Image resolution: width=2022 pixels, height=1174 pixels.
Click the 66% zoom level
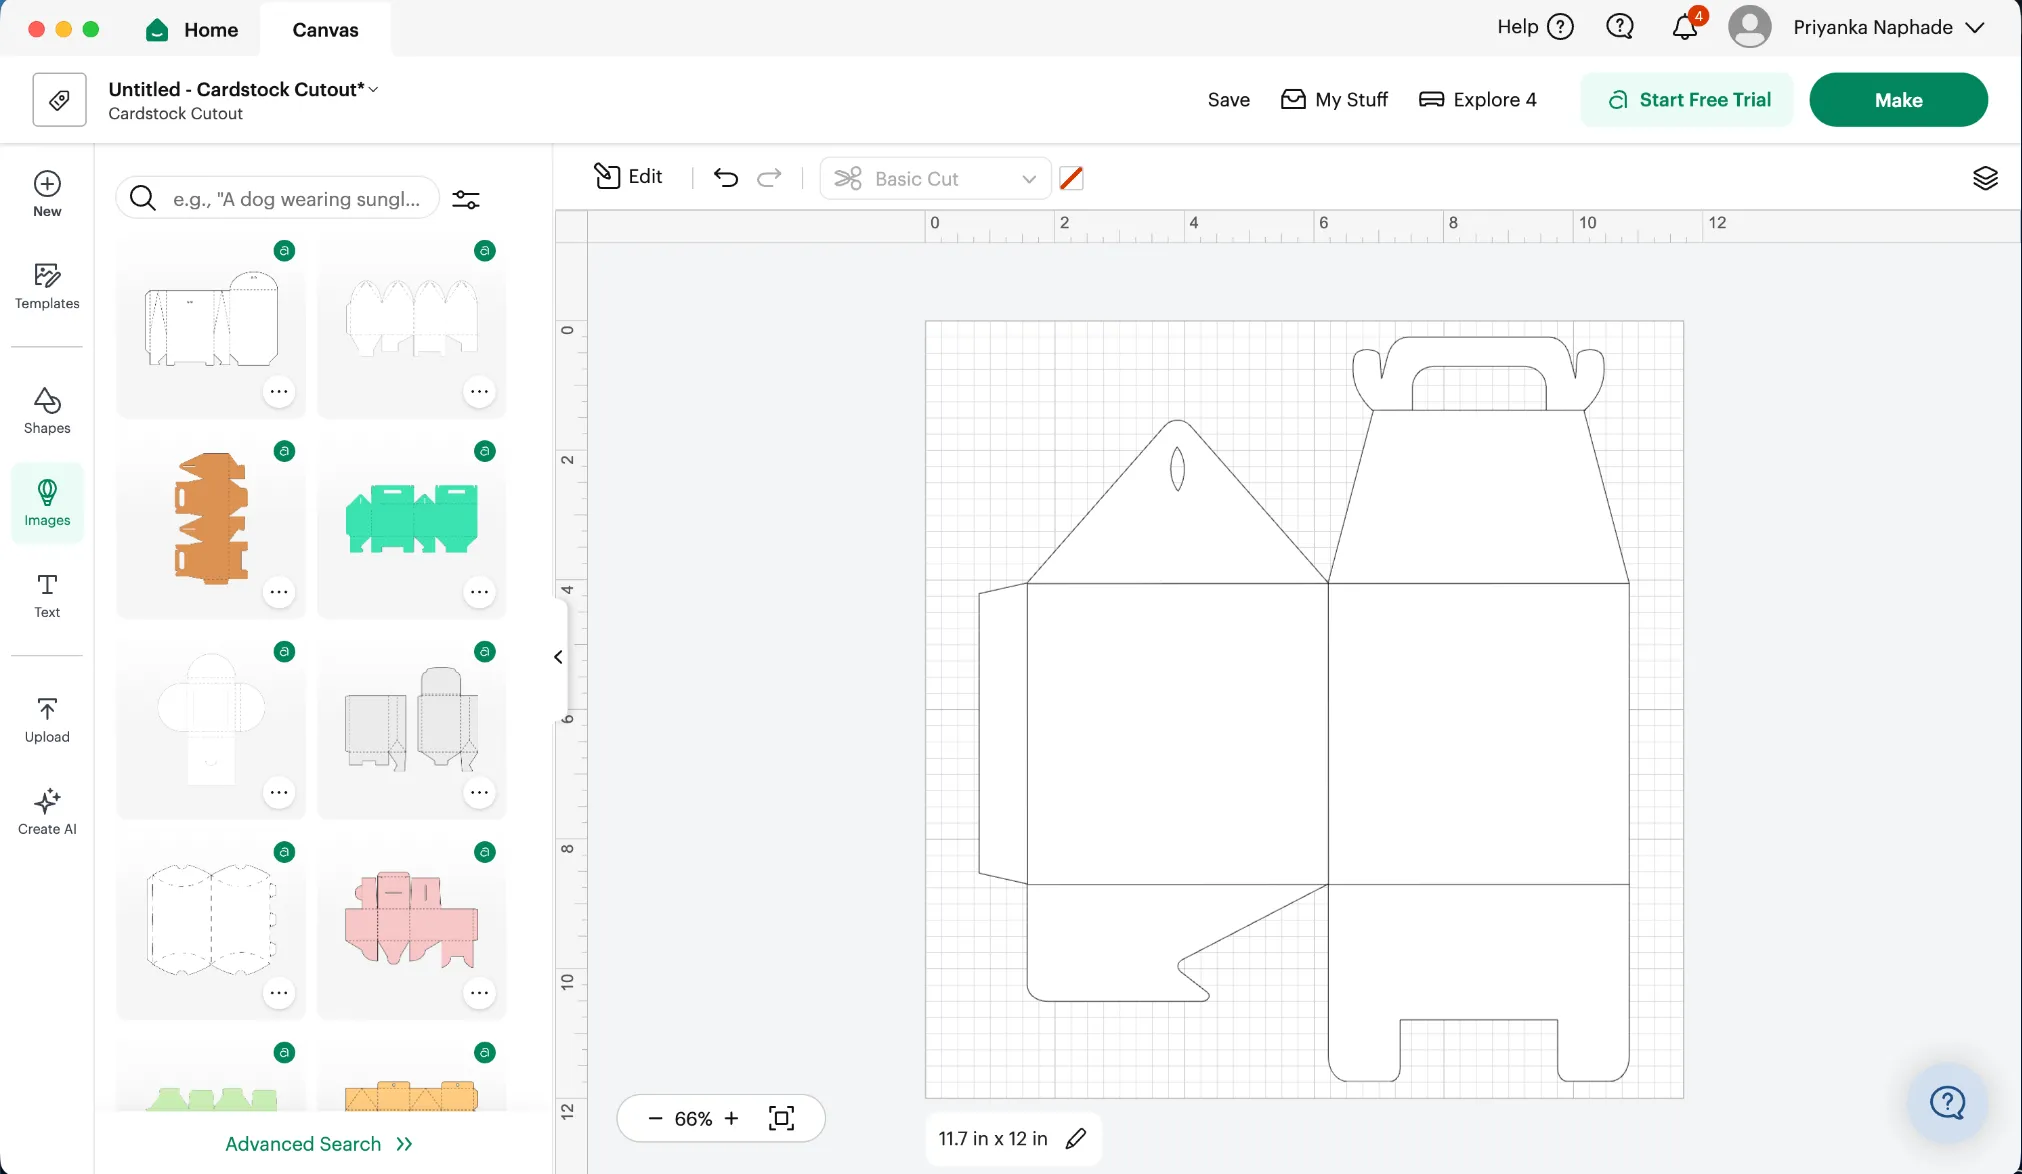[x=693, y=1118]
